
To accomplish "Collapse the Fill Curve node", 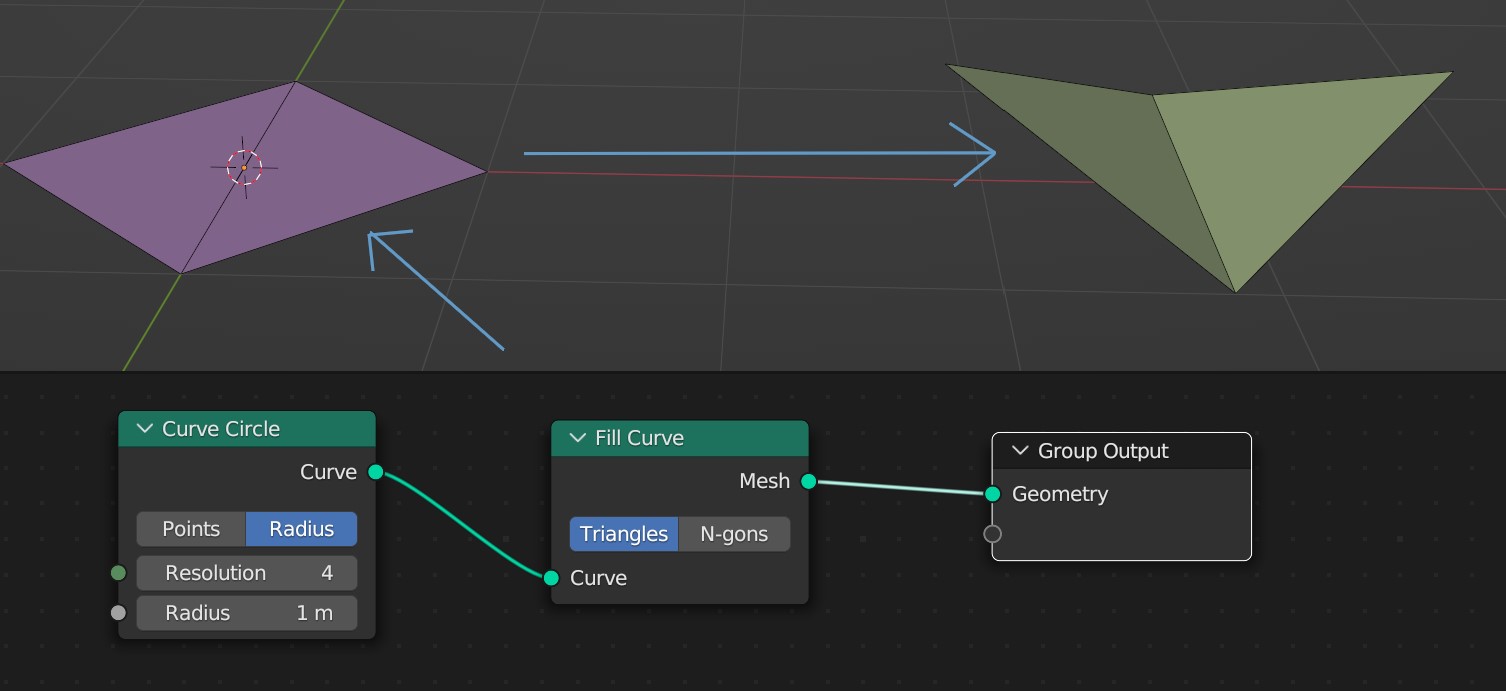I will coord(578,438).
